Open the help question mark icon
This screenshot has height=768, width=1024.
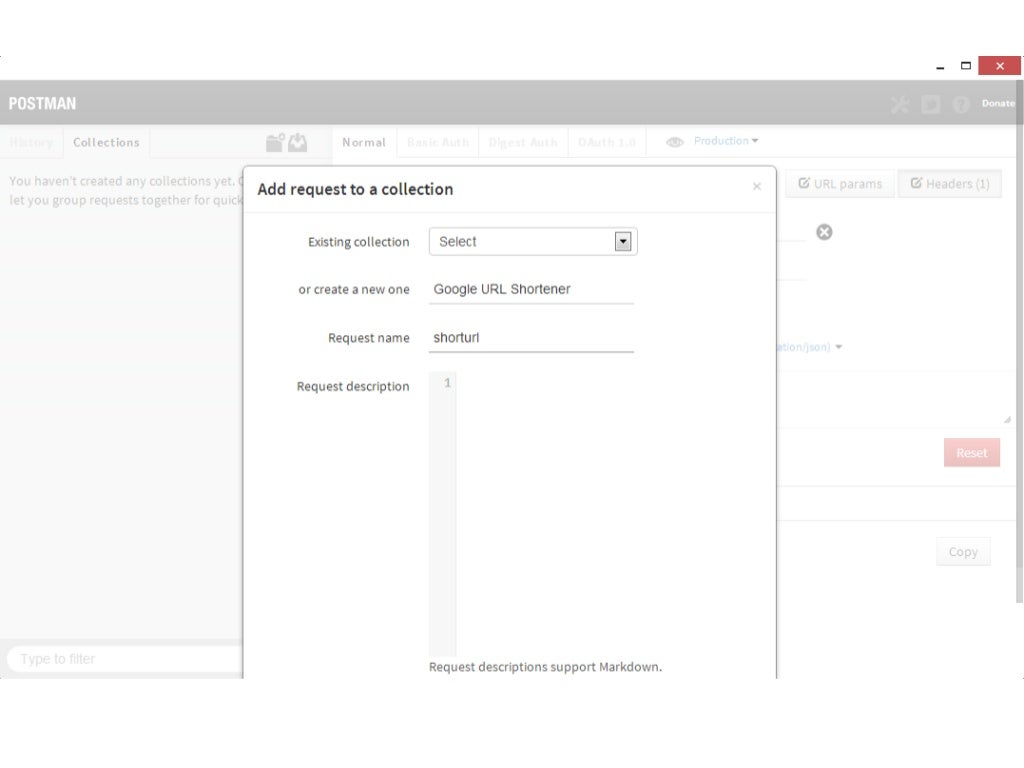click(961, 104)
